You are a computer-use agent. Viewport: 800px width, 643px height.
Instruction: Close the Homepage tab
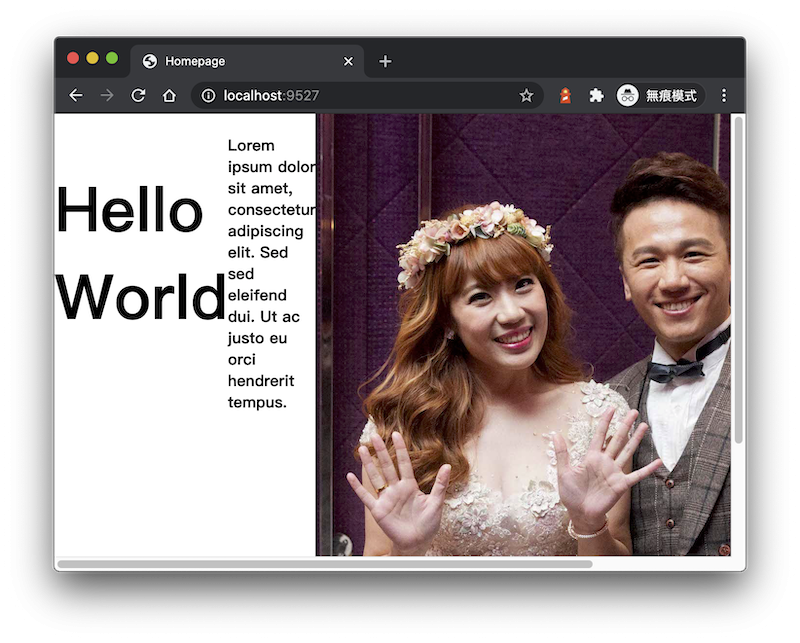coord(348,61)
